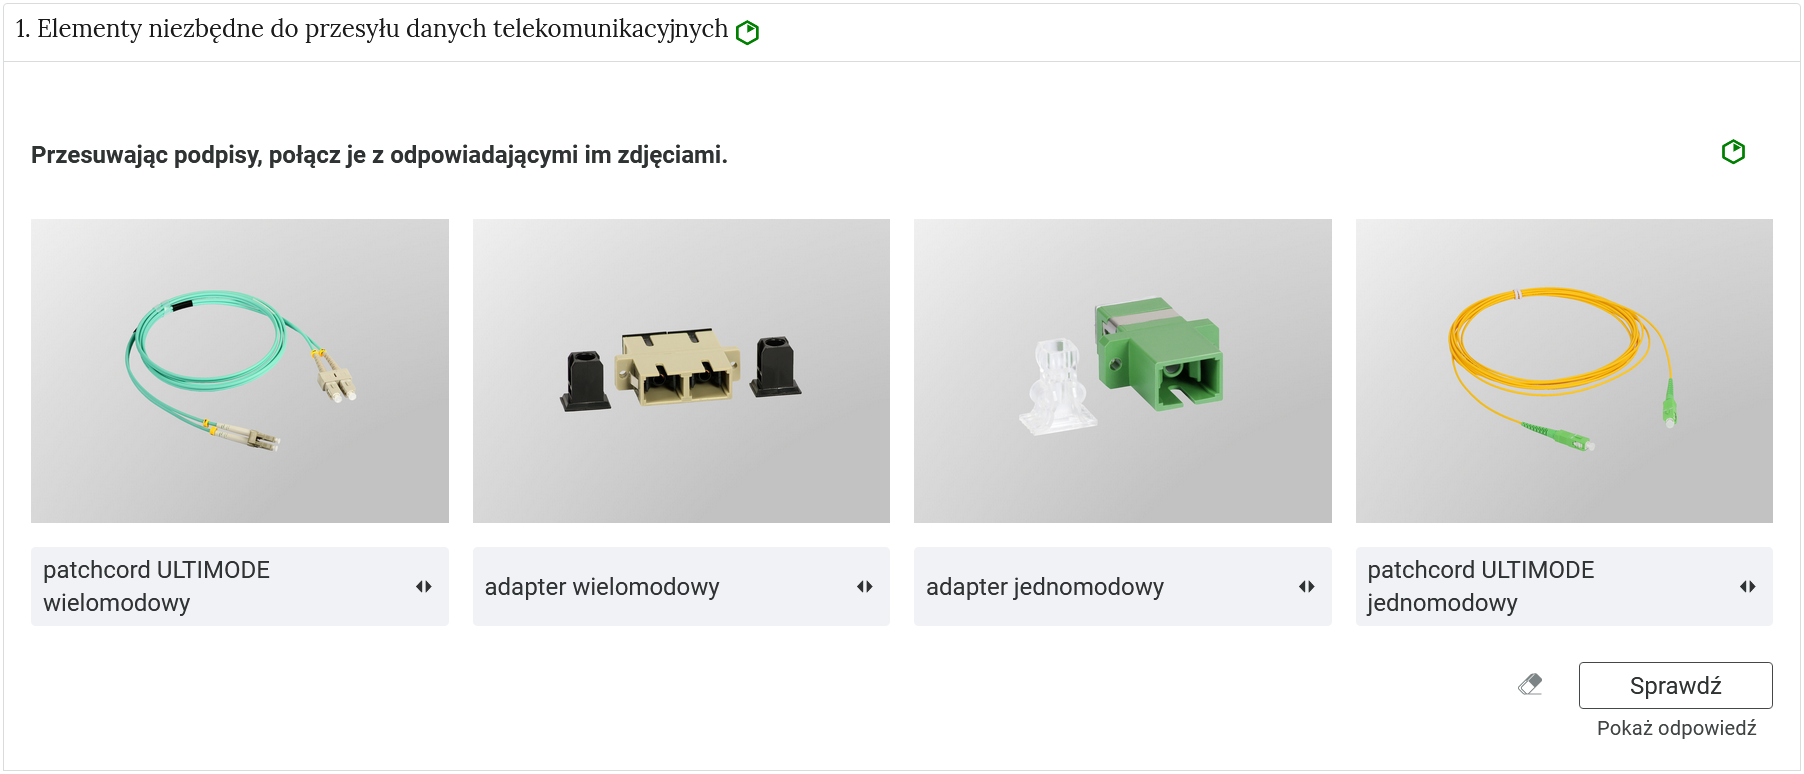Image resolution: width=1804 pixels, height=774 pixels.
Task: Click drag arrows on patchcord ULTIMODE wielomodowy label
Action: [424, 587]
